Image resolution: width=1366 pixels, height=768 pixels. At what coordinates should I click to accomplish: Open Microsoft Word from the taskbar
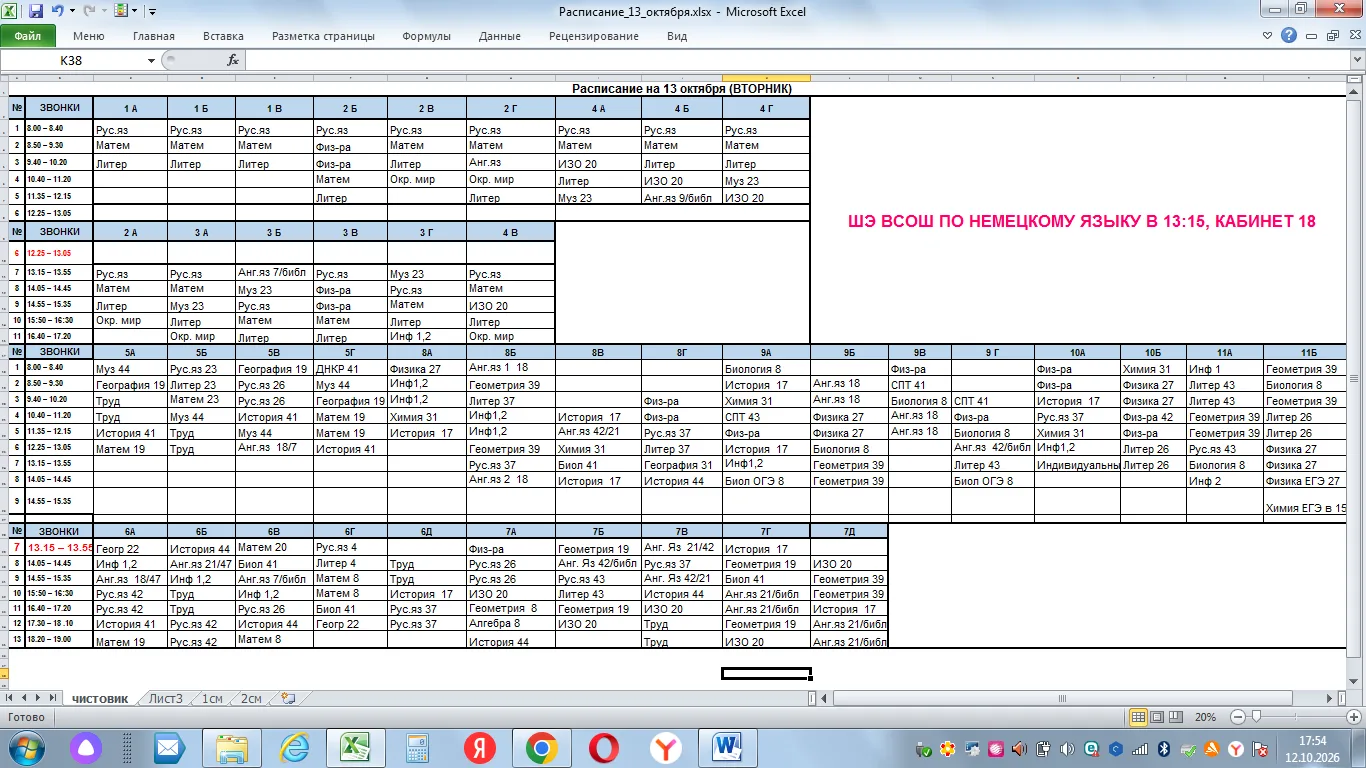tap(728, 748)
